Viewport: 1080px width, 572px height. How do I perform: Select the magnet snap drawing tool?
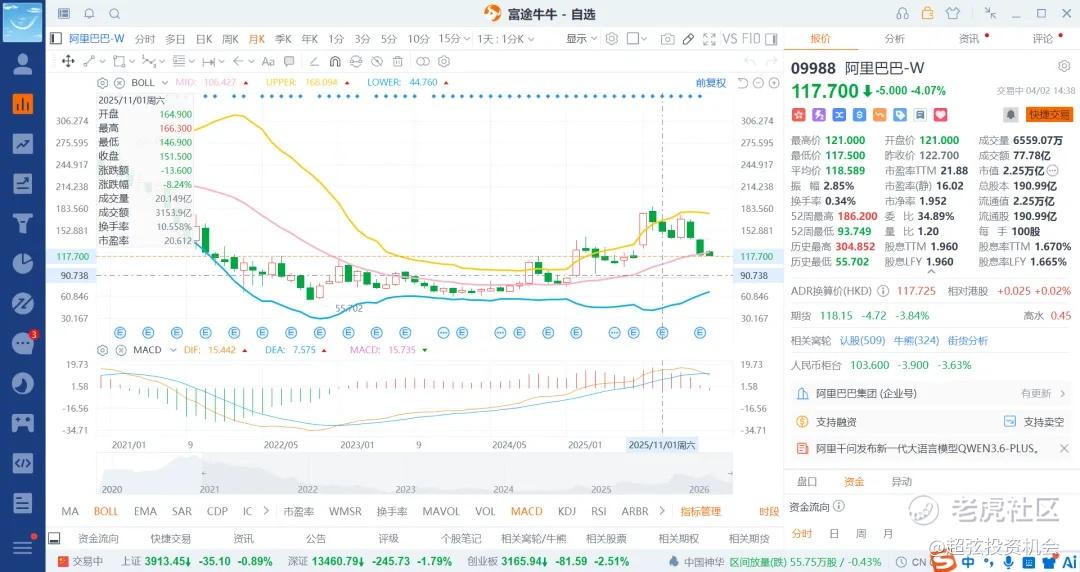335,61
